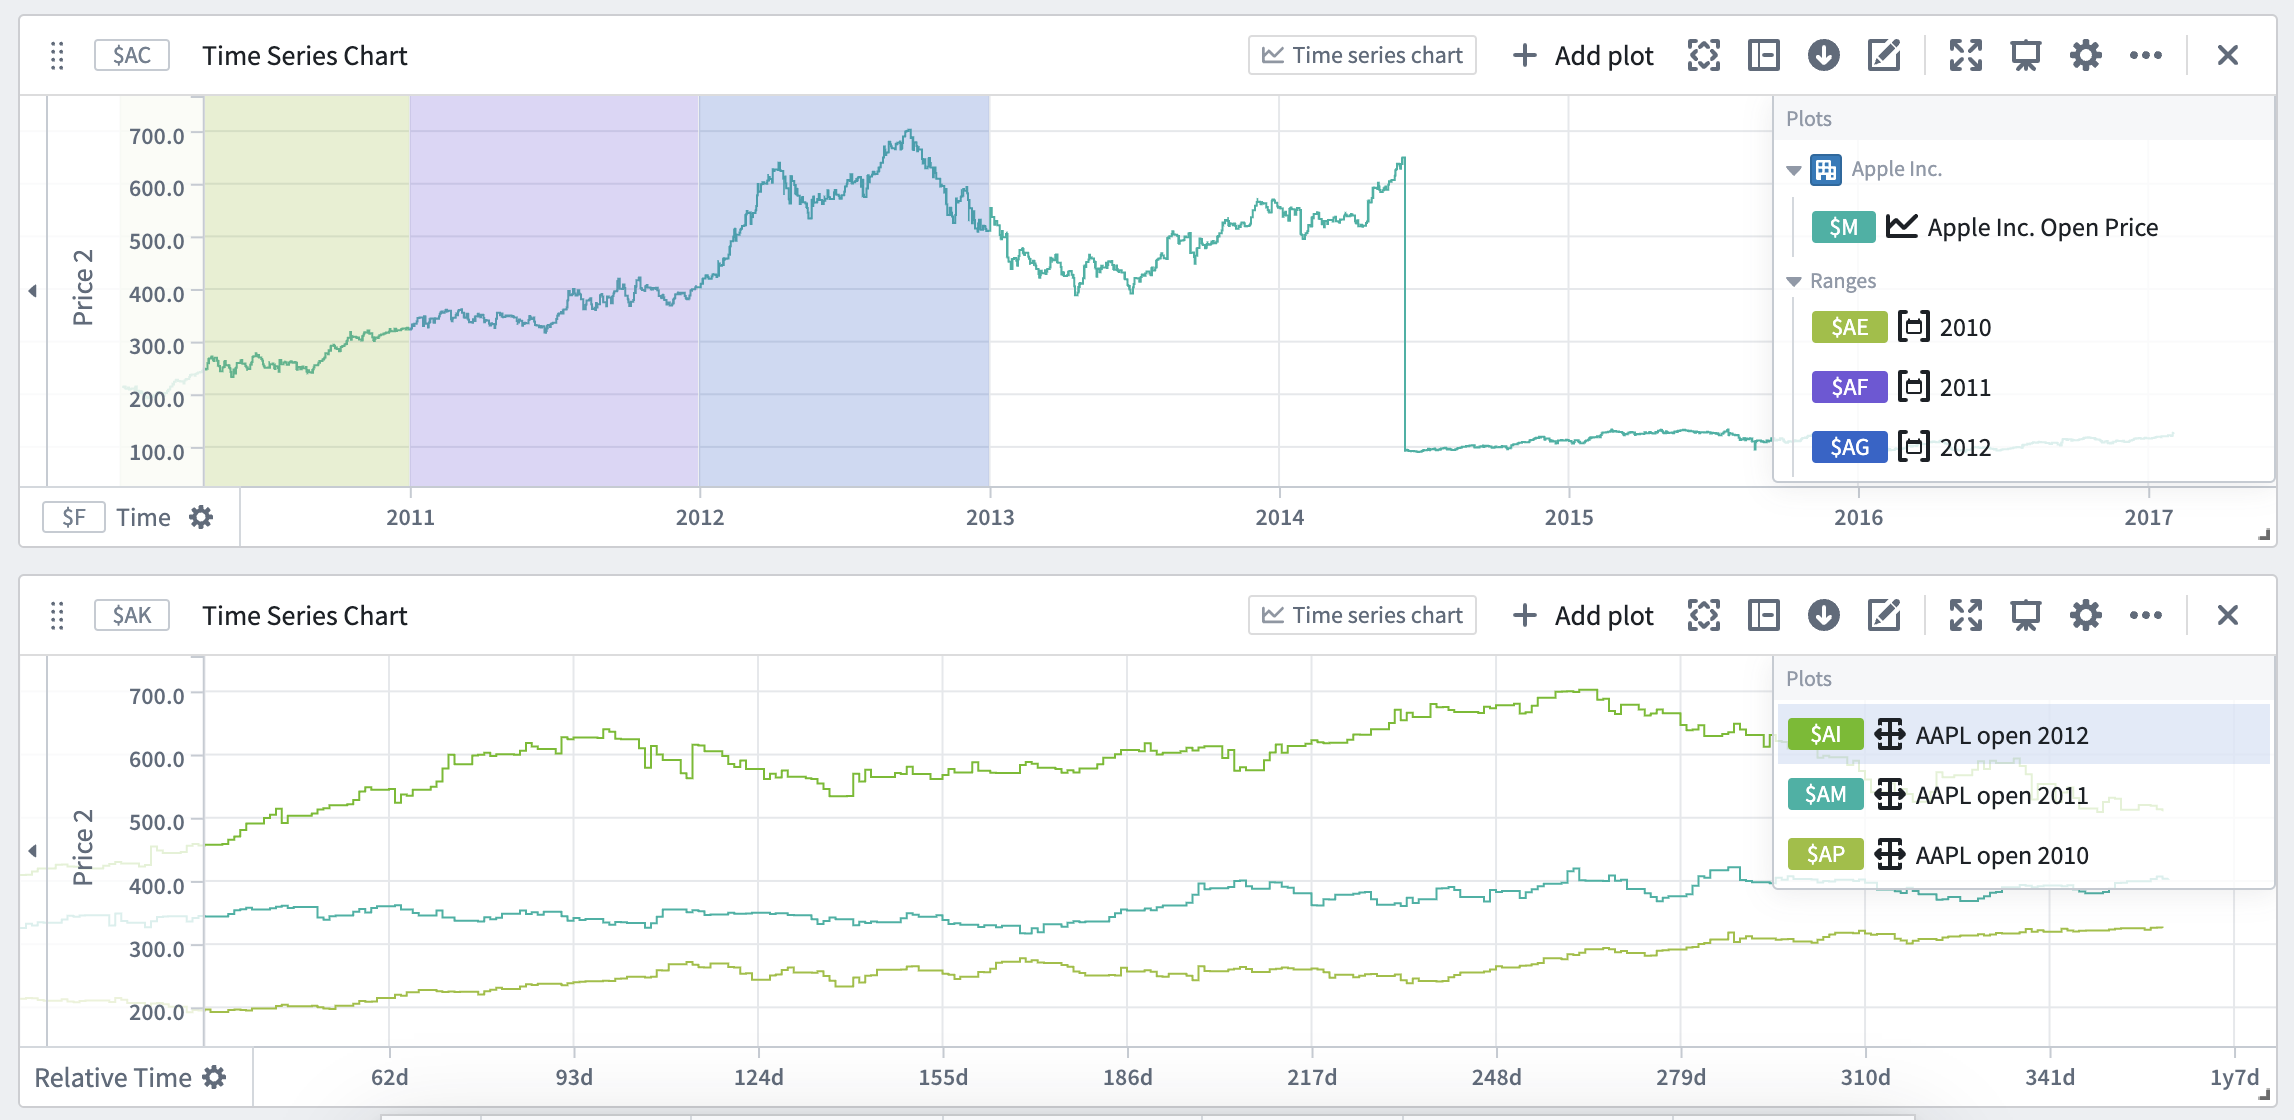The image size is (2294, 1120).
Task: Click the drag handle of the $AC chart
Action: (57, 56)
